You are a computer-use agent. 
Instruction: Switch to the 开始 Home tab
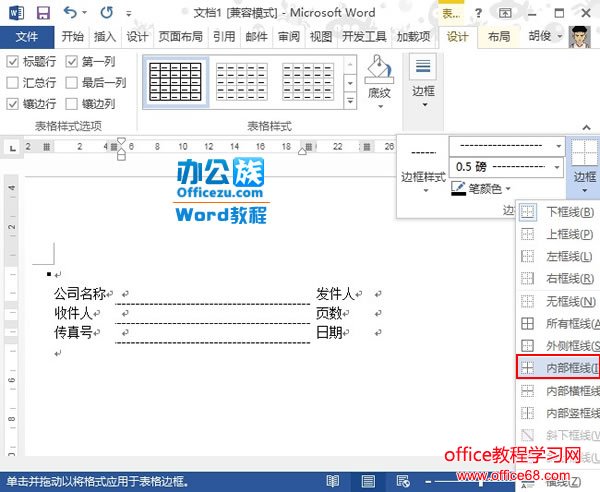click(x=72, y=37)
